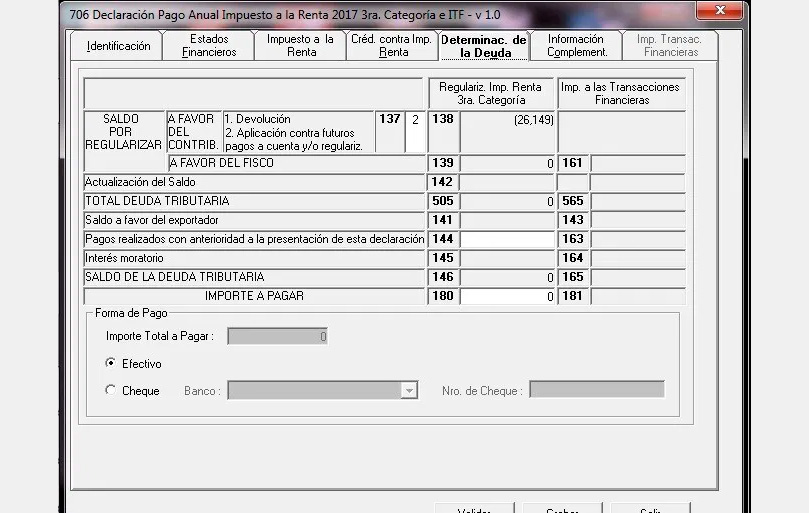Image resolution: width=809 pixels, height=513 pixels.
Task: Click casilla 144 pagos realizados field
Action: click(507, 239)
